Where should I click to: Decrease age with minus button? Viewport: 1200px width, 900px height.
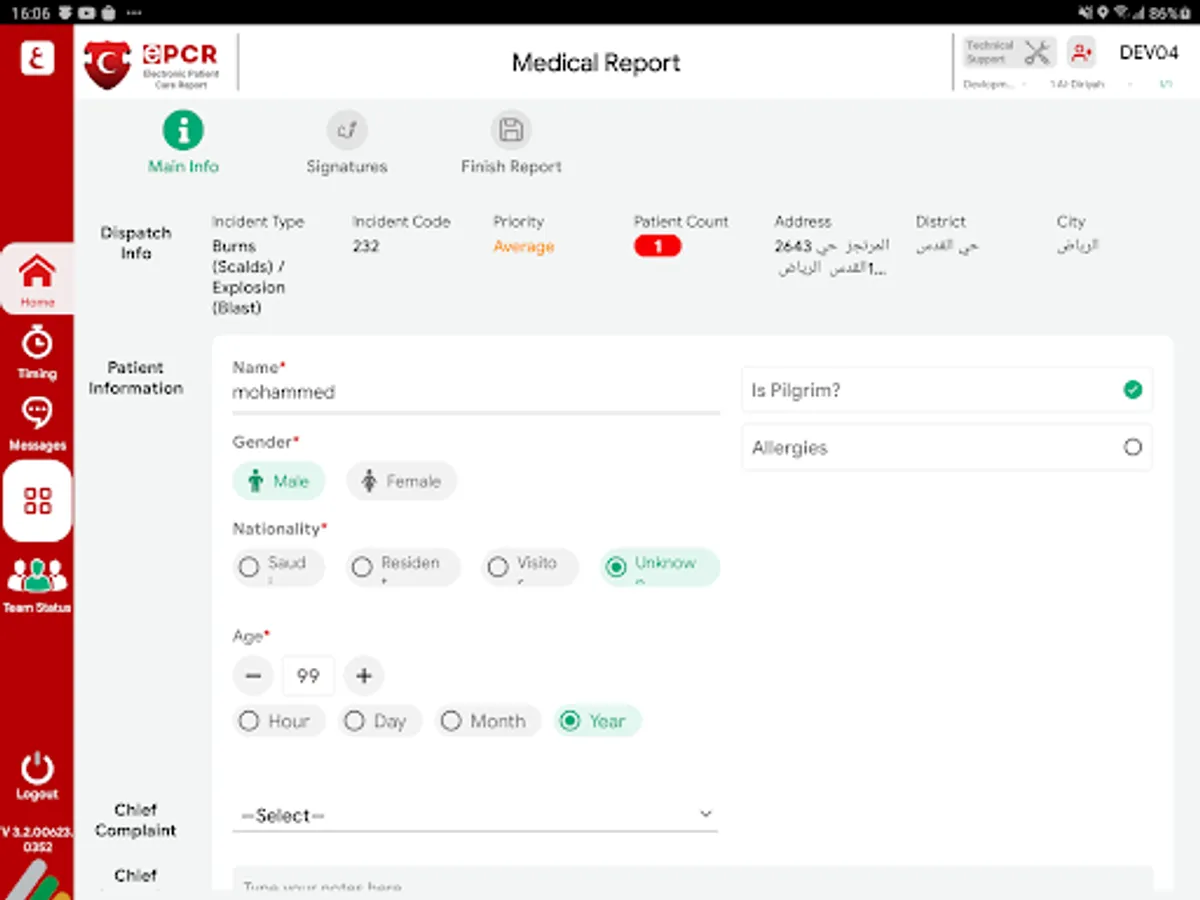(253, 676)
